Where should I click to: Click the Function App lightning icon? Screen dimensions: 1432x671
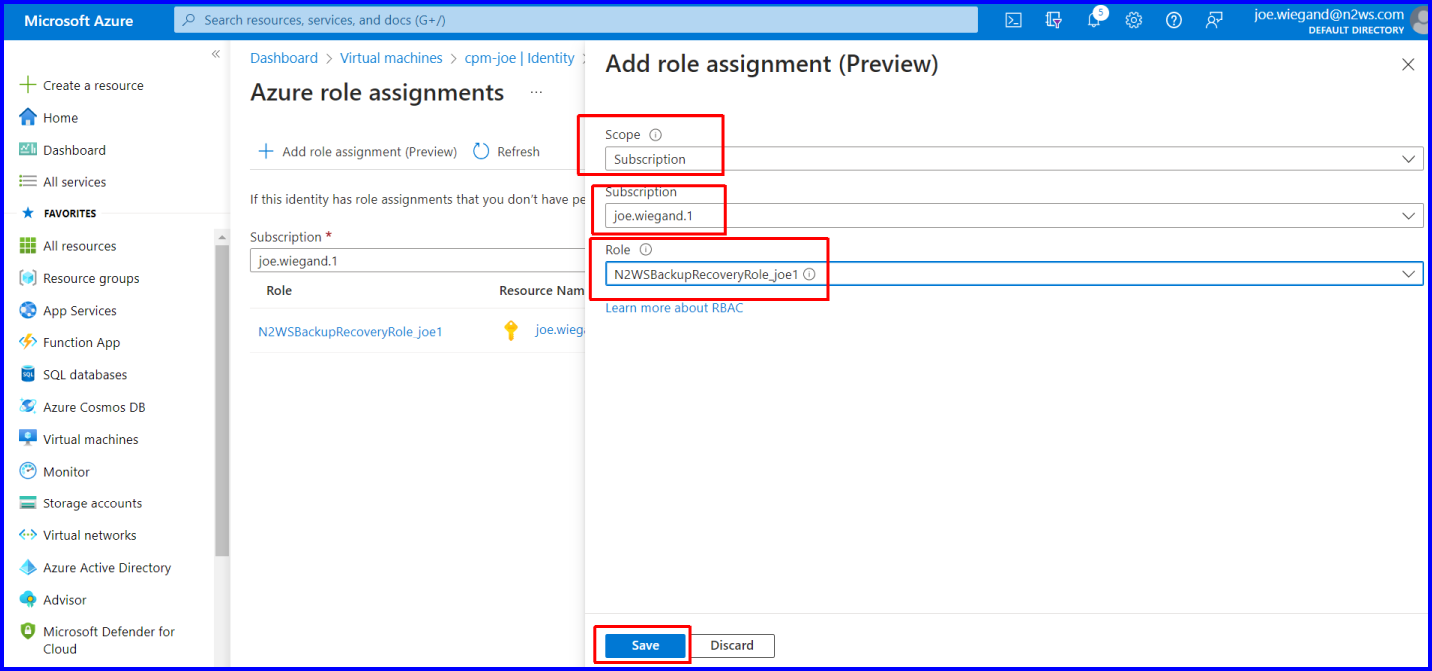click(28, 342)
